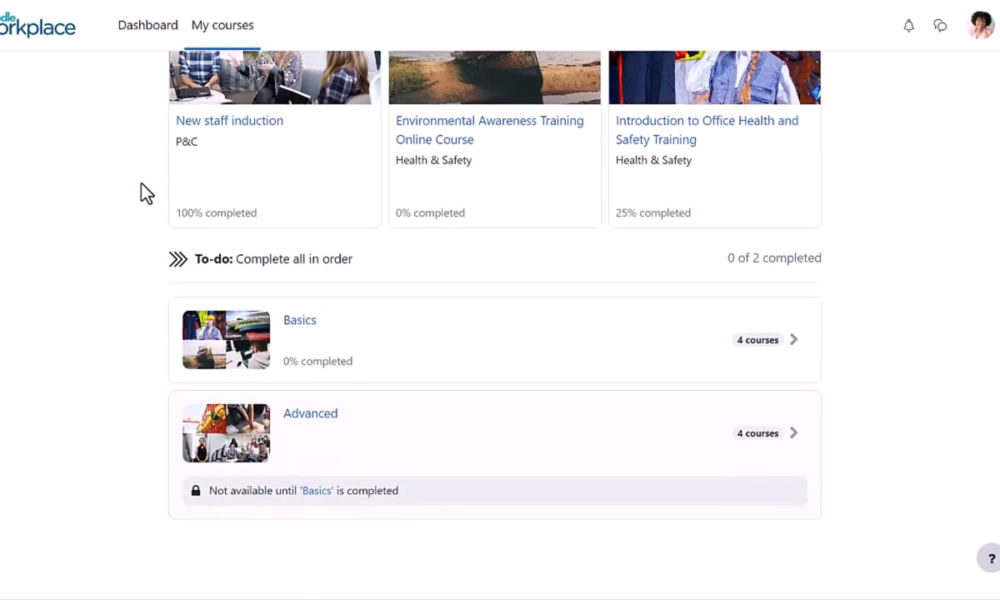Open the notifications bell

point(908,25)
